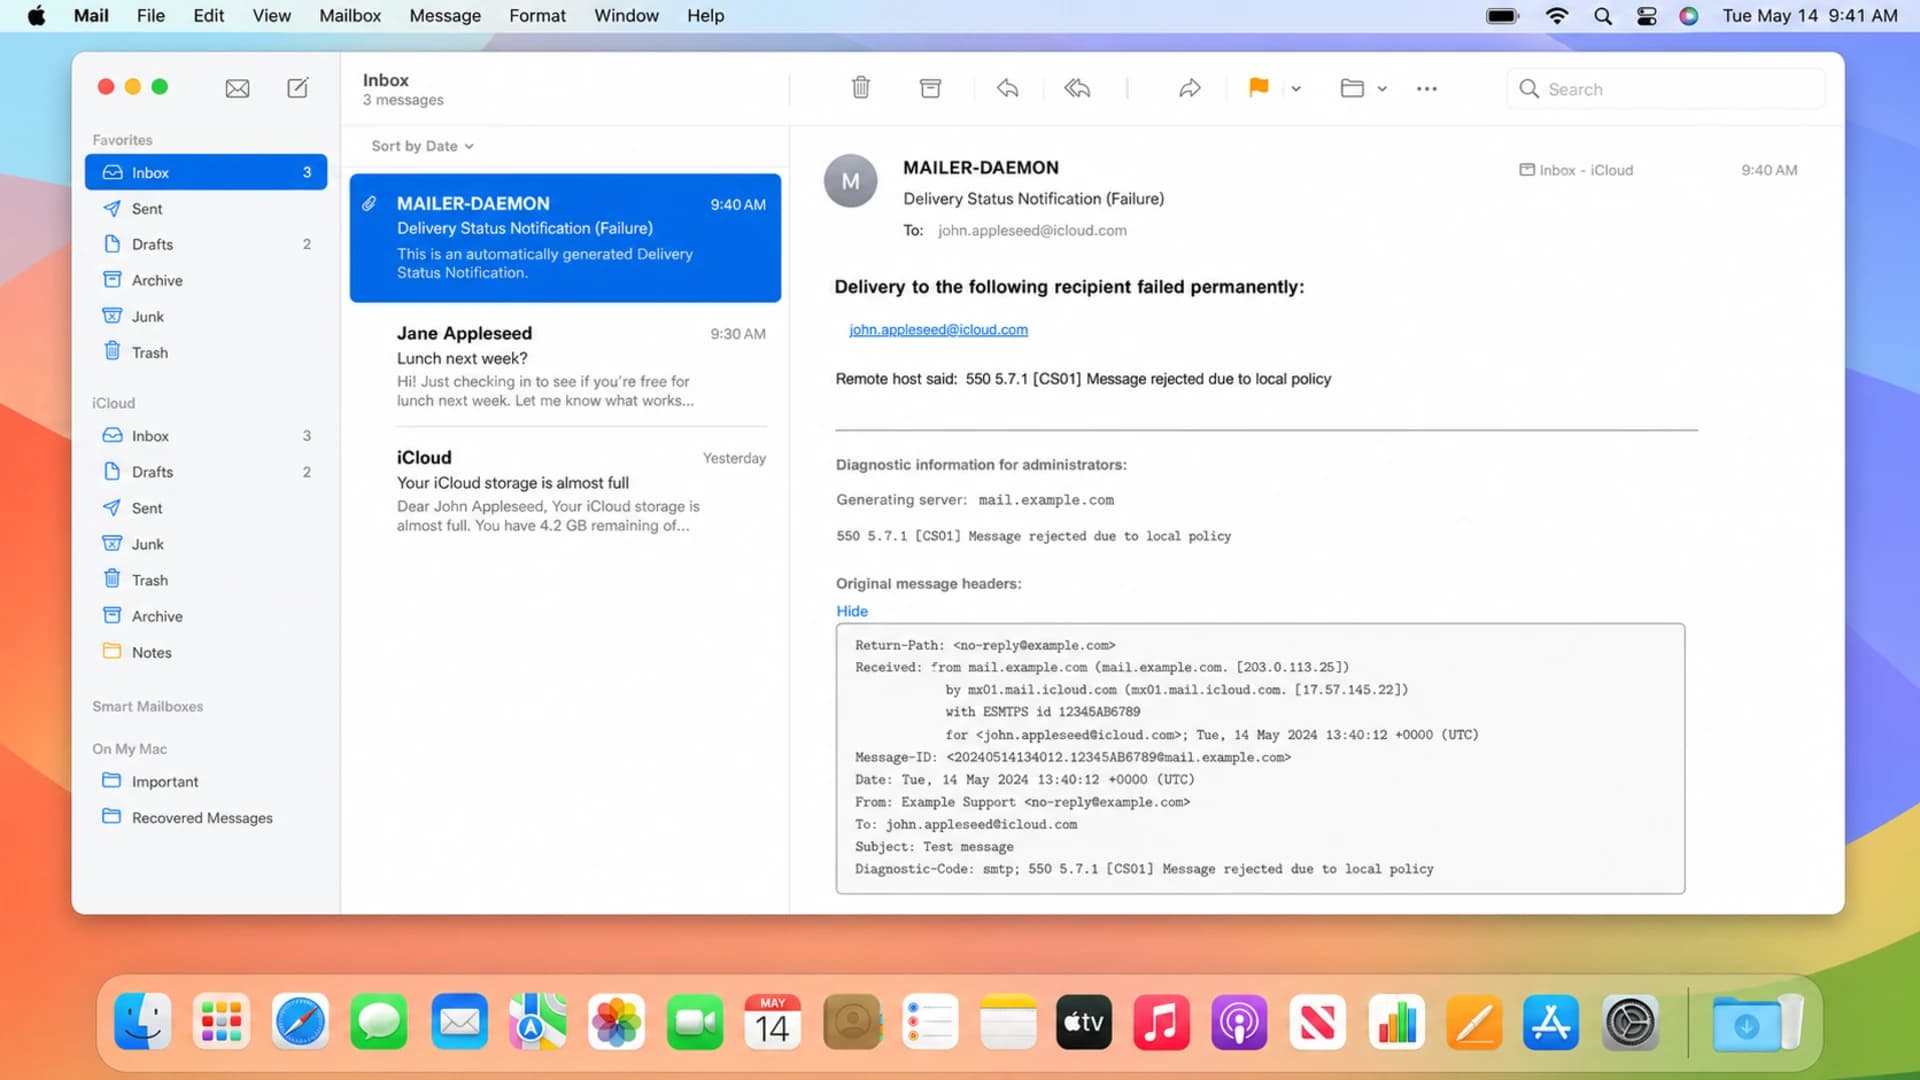Viewport: 1920px width, 1080px height.
Task: Click the Reply All icon
Action: tap(1077, 88)
